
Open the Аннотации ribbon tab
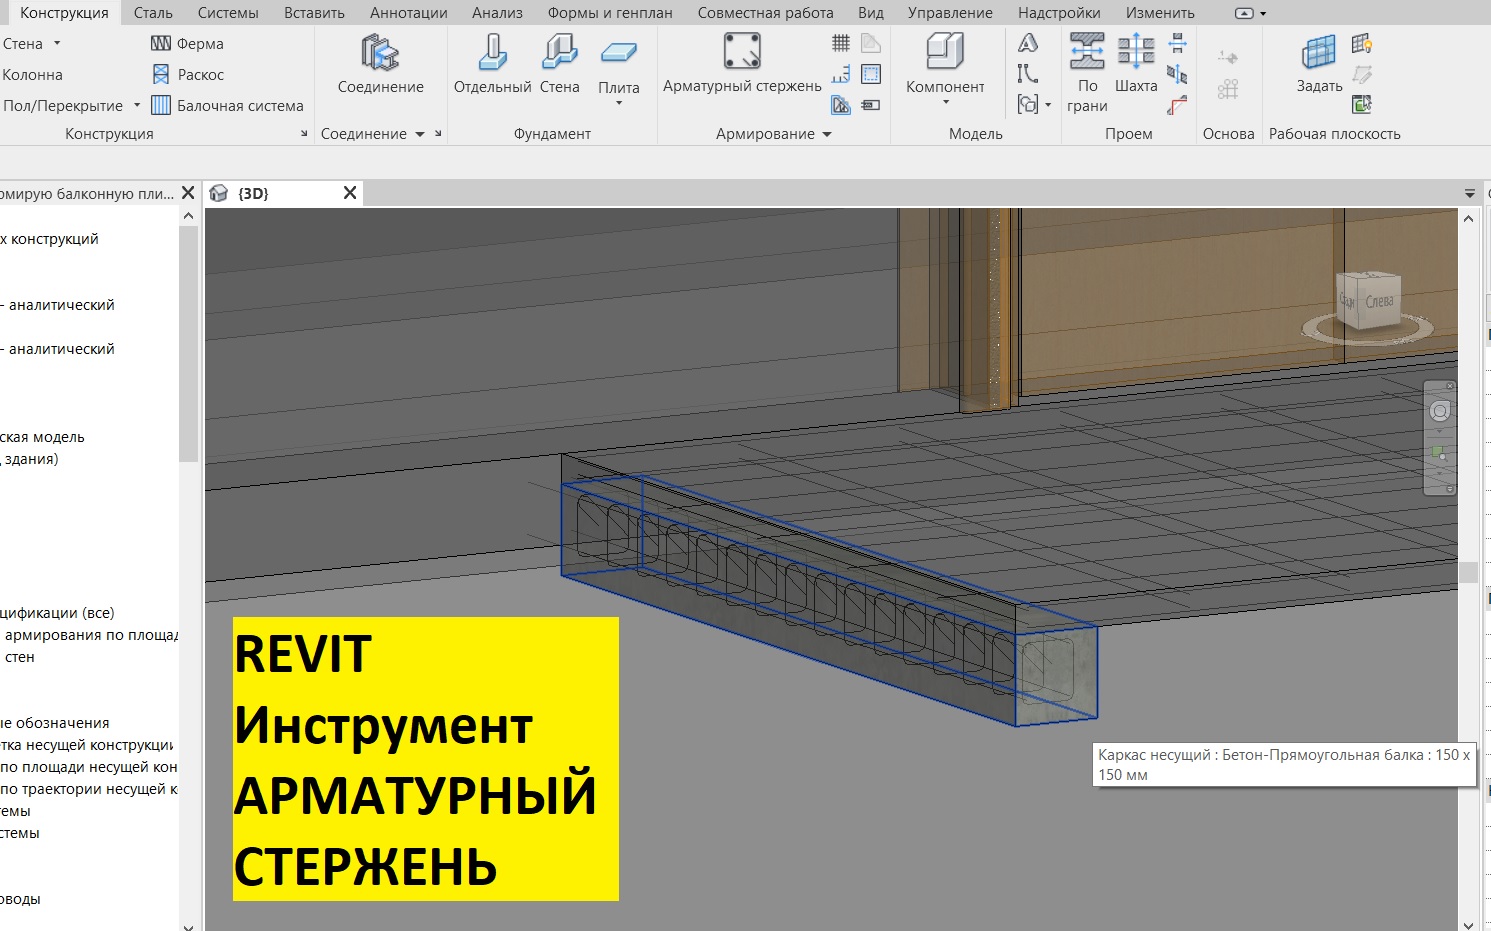coord(409,13)
